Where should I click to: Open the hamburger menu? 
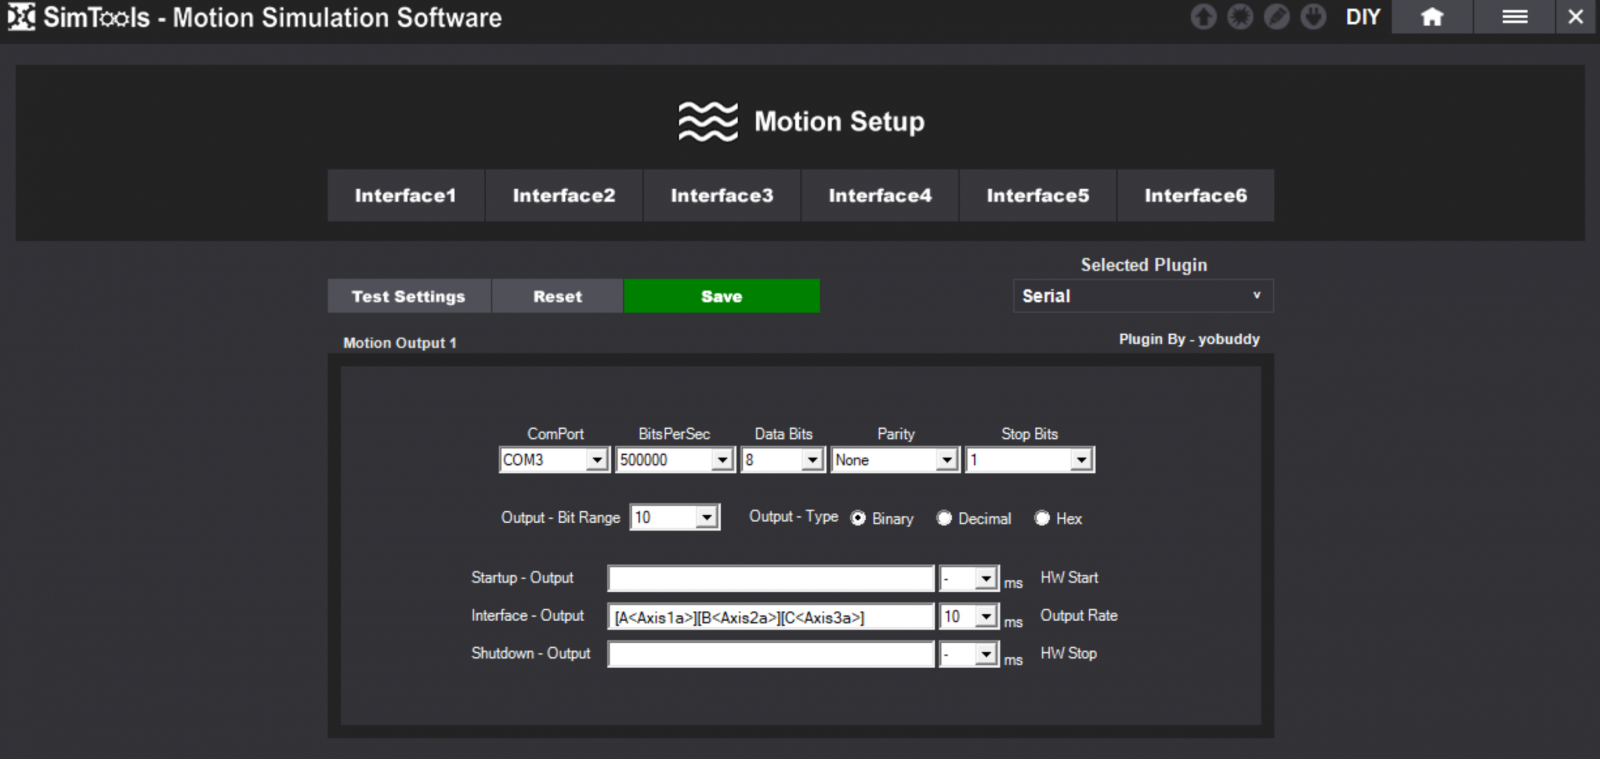click(1514, 17)
